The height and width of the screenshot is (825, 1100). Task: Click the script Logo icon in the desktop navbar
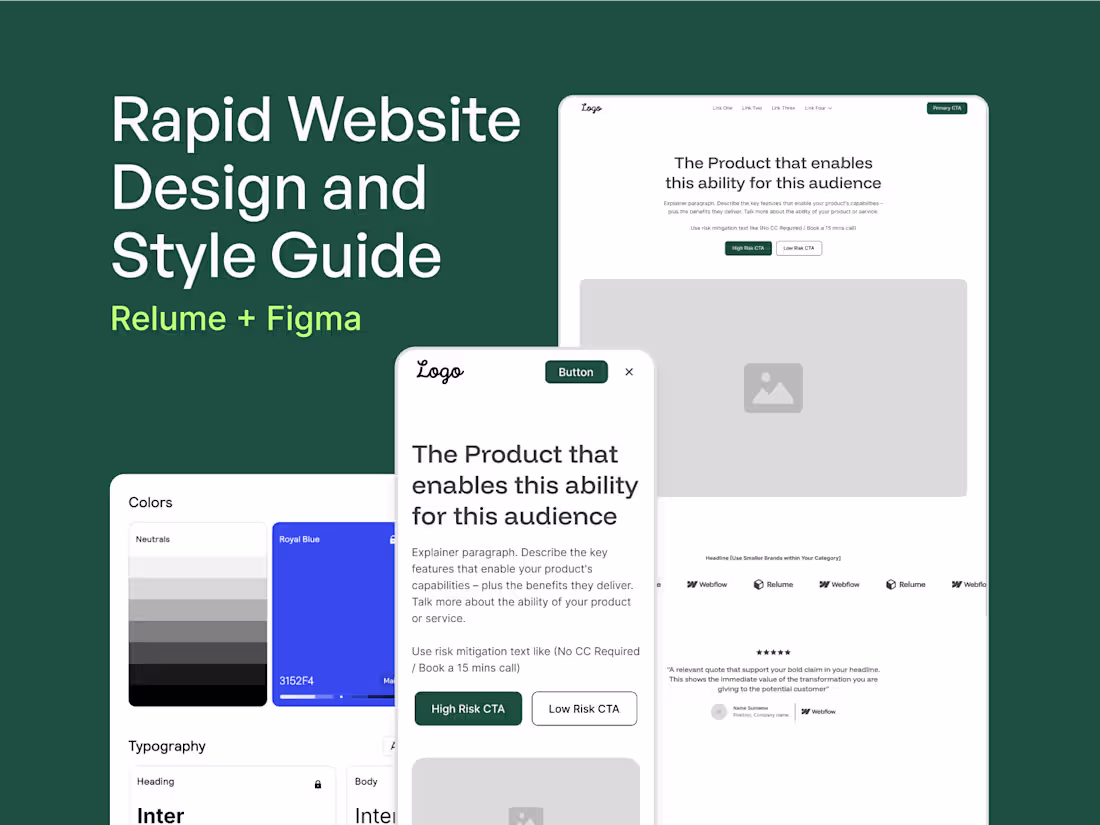click(592, 107)
